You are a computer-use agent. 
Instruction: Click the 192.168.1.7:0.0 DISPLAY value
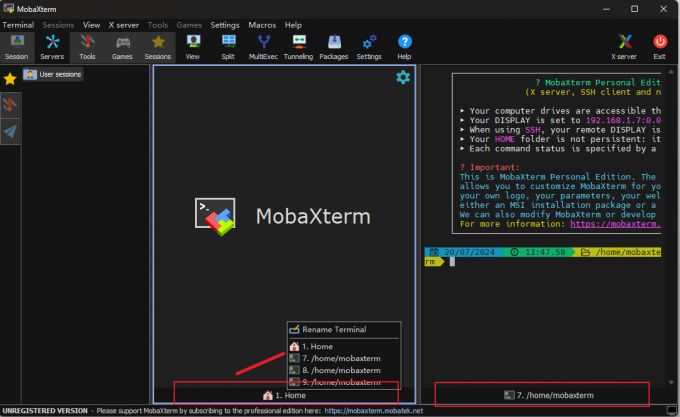click(x=623, y=121)
